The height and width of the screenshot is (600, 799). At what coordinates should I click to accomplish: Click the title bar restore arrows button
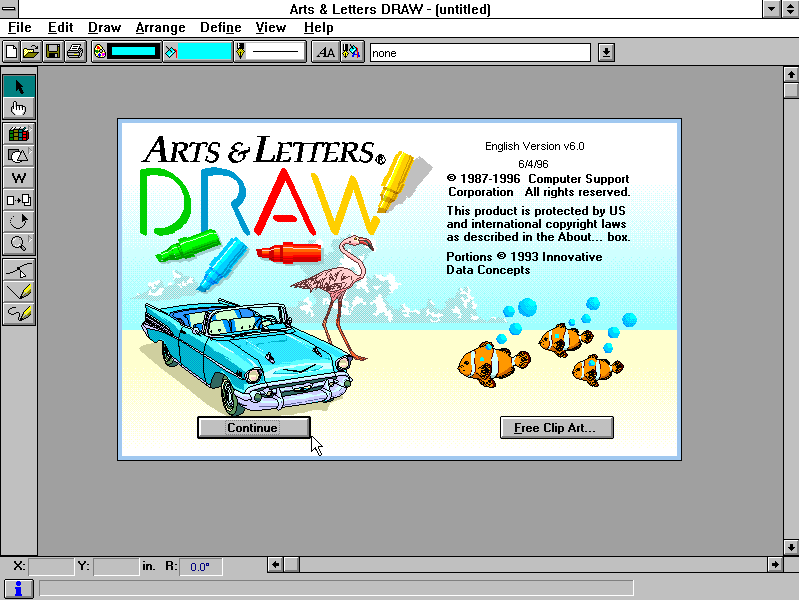(x=790, y=9)
